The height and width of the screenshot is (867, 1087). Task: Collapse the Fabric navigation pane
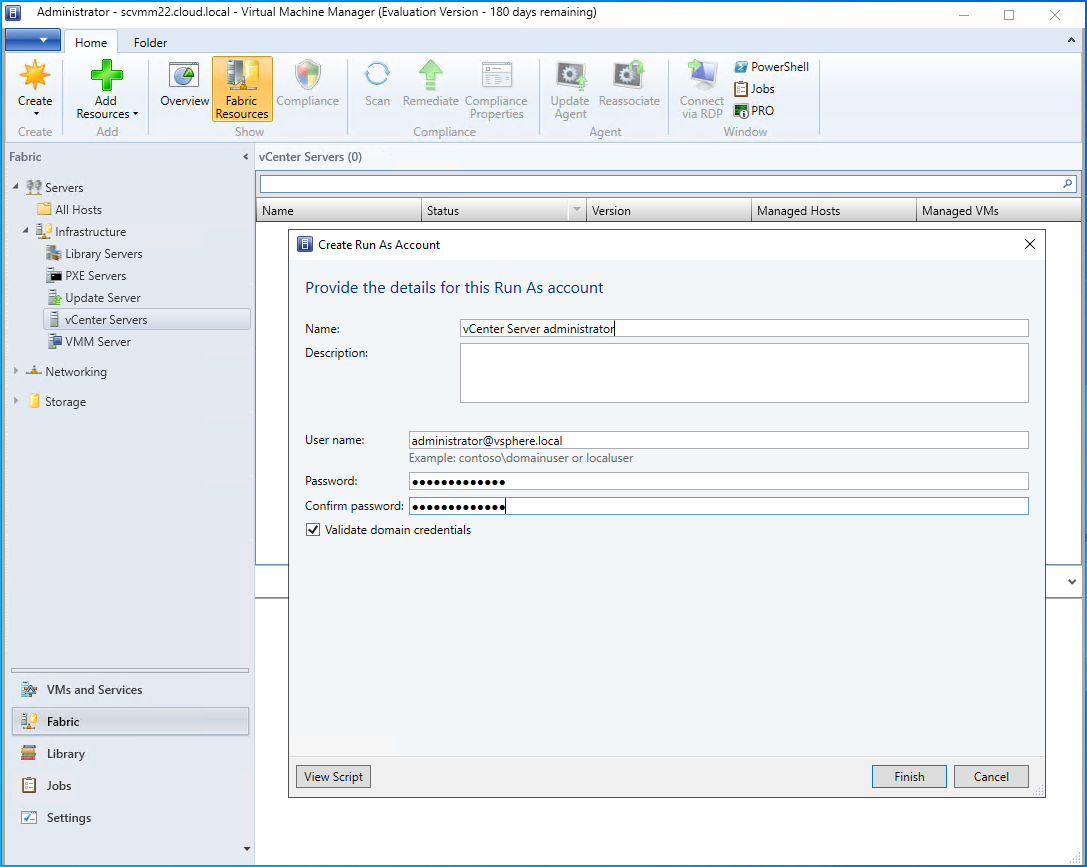click(245, 157)
